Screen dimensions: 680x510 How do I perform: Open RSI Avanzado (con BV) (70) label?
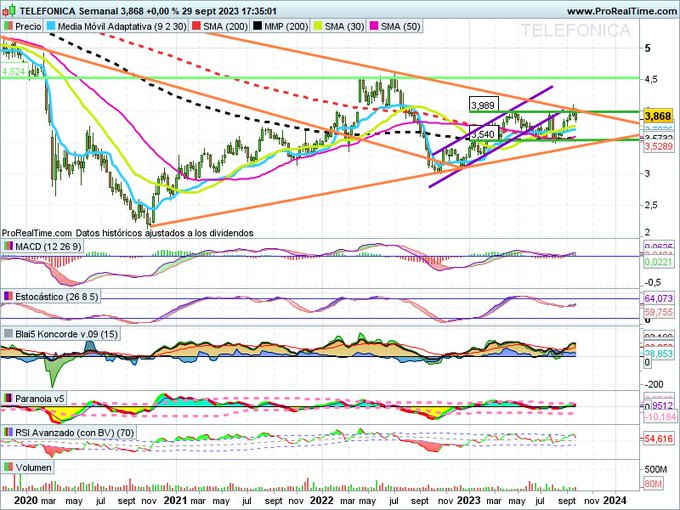pos(75,432)
